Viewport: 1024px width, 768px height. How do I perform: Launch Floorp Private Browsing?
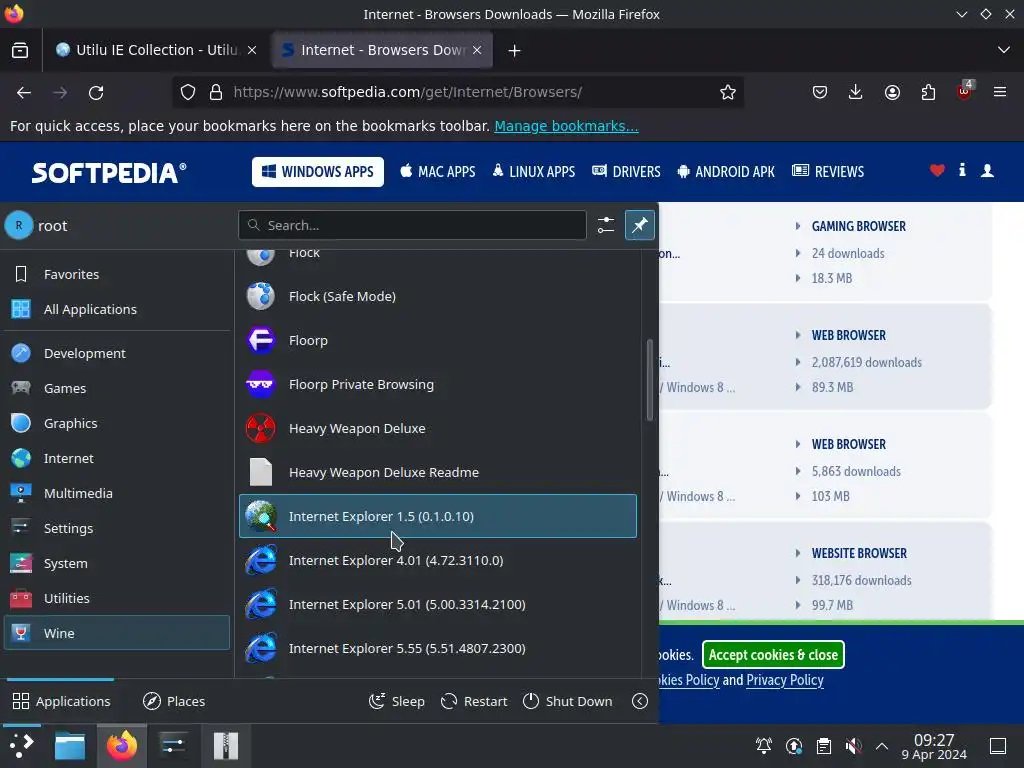[x=438, y=385]
